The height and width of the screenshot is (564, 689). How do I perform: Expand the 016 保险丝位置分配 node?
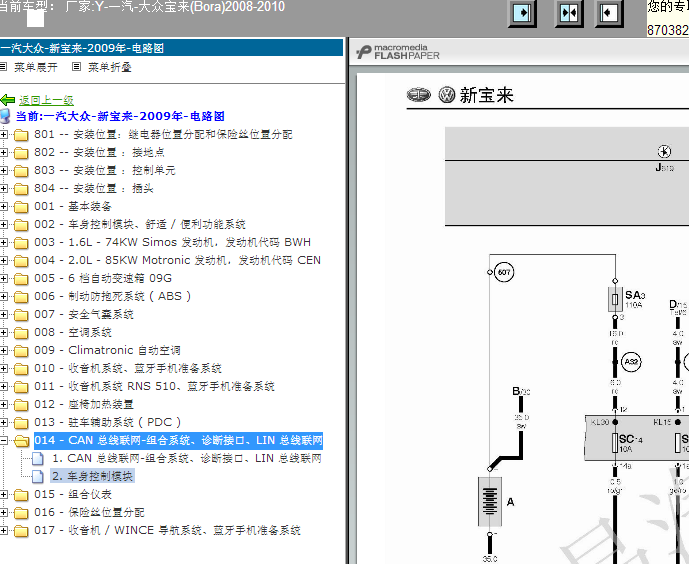point(4,513)
